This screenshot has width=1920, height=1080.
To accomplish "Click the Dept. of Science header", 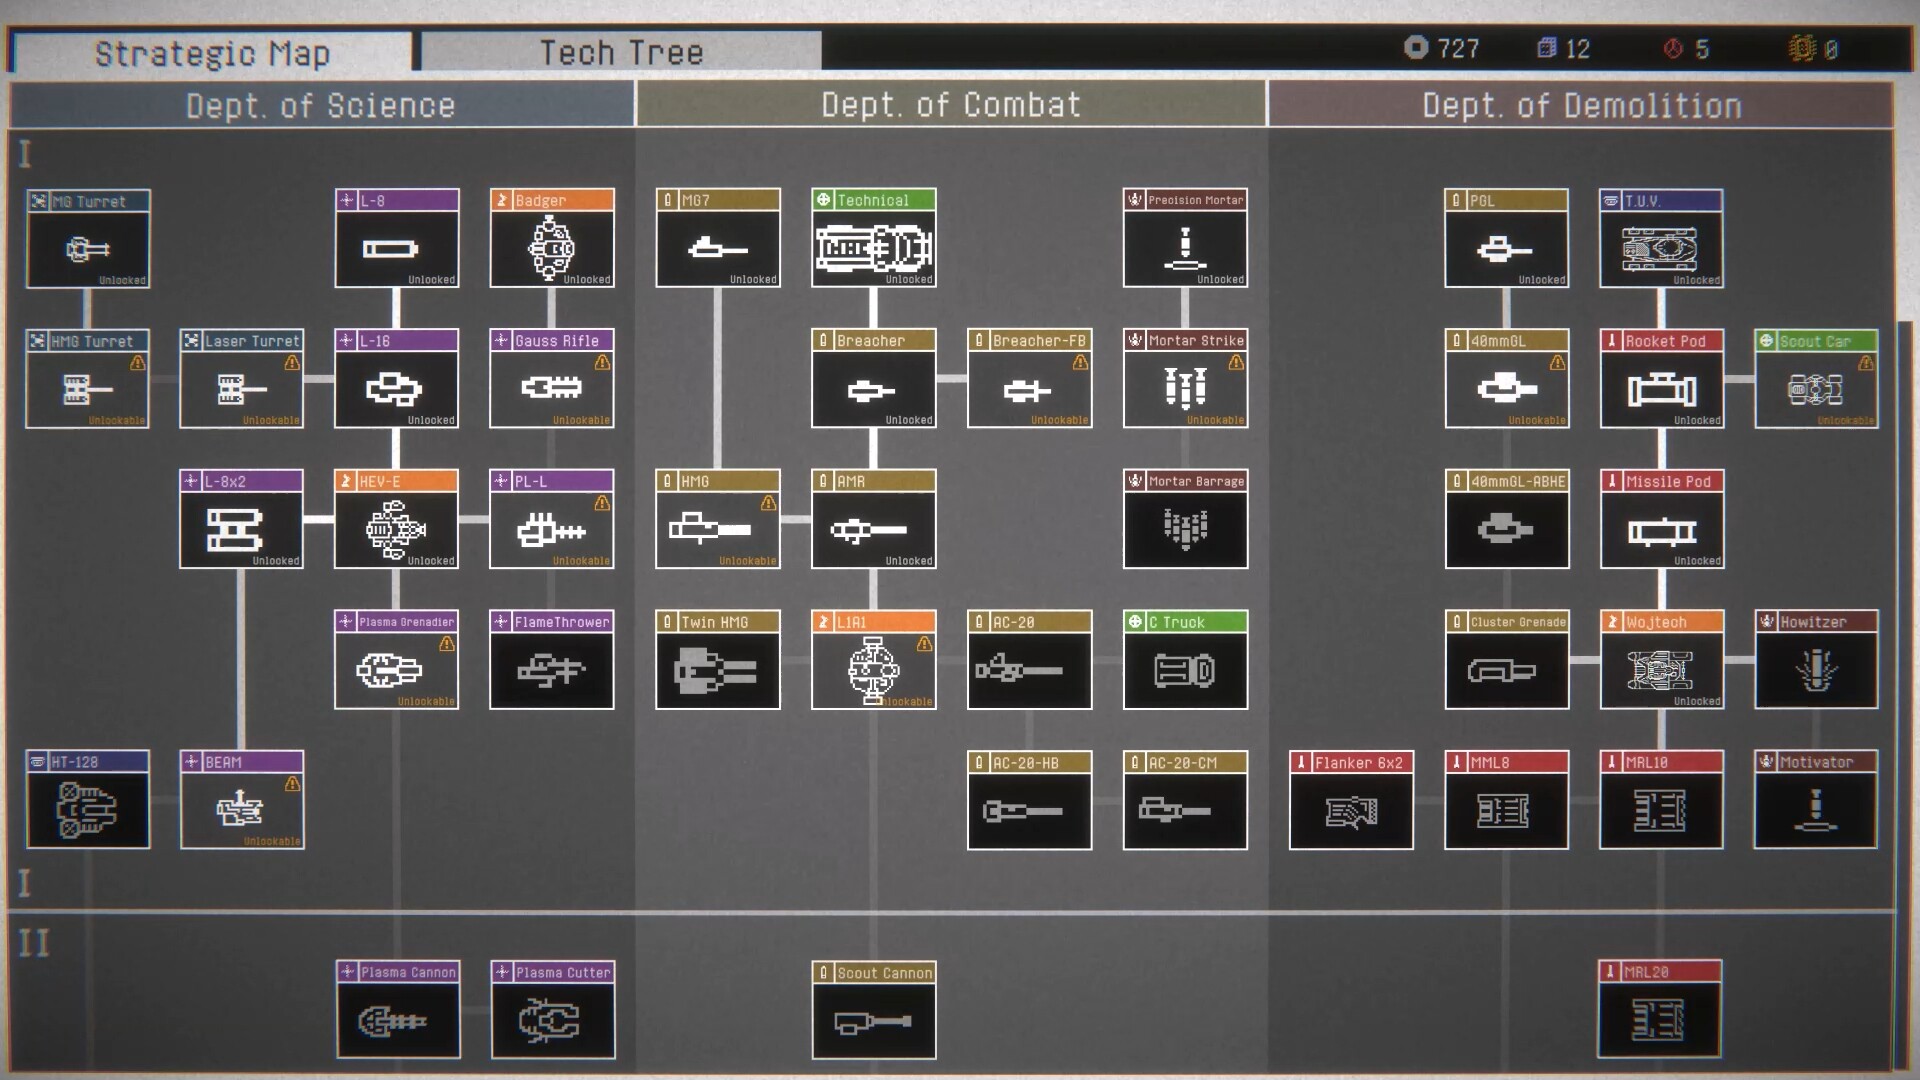I will coord(321,105).
